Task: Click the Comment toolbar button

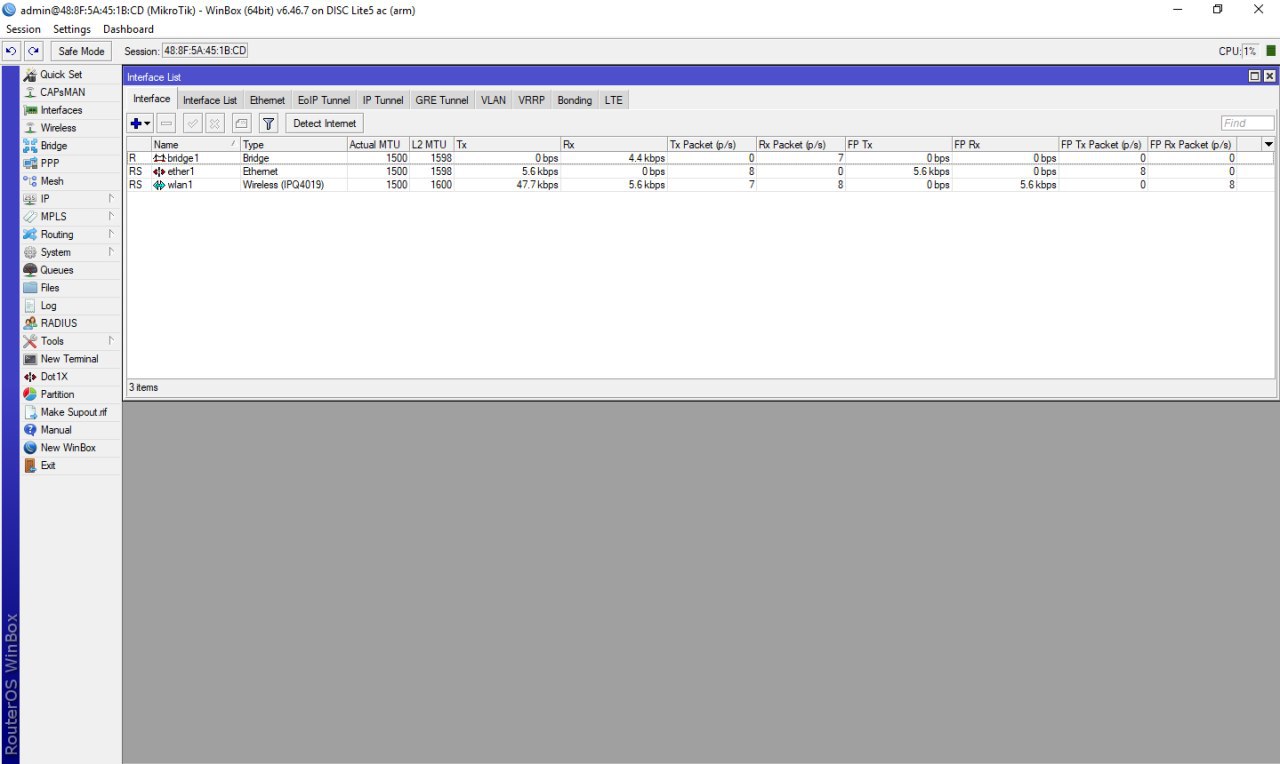Action: (x=241, y=123)
